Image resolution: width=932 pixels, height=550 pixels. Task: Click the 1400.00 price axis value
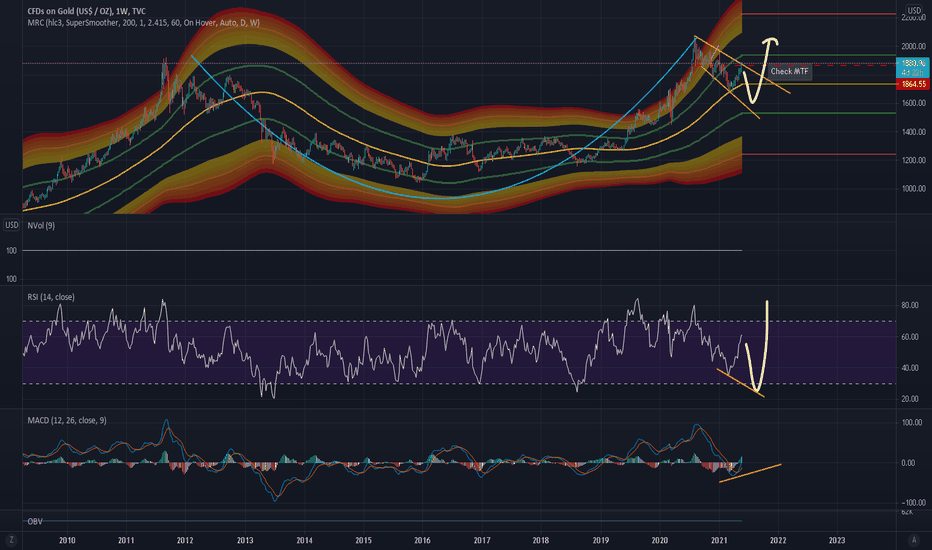point(914,132)
